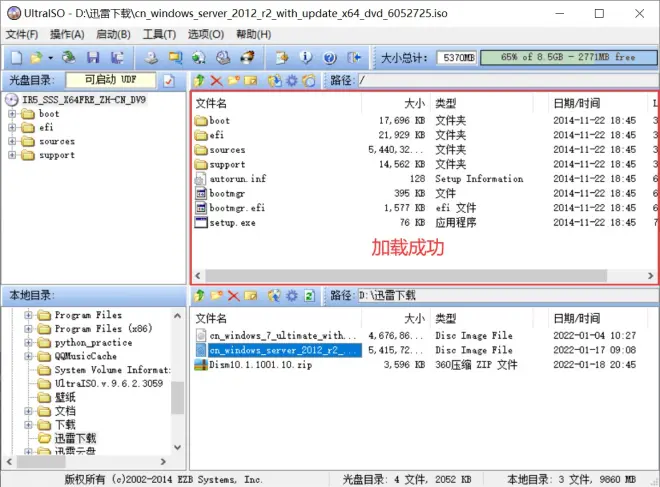660x487 pixels.
Task: Click the 5370MB total size field
Action: click(x=457, y=58)
